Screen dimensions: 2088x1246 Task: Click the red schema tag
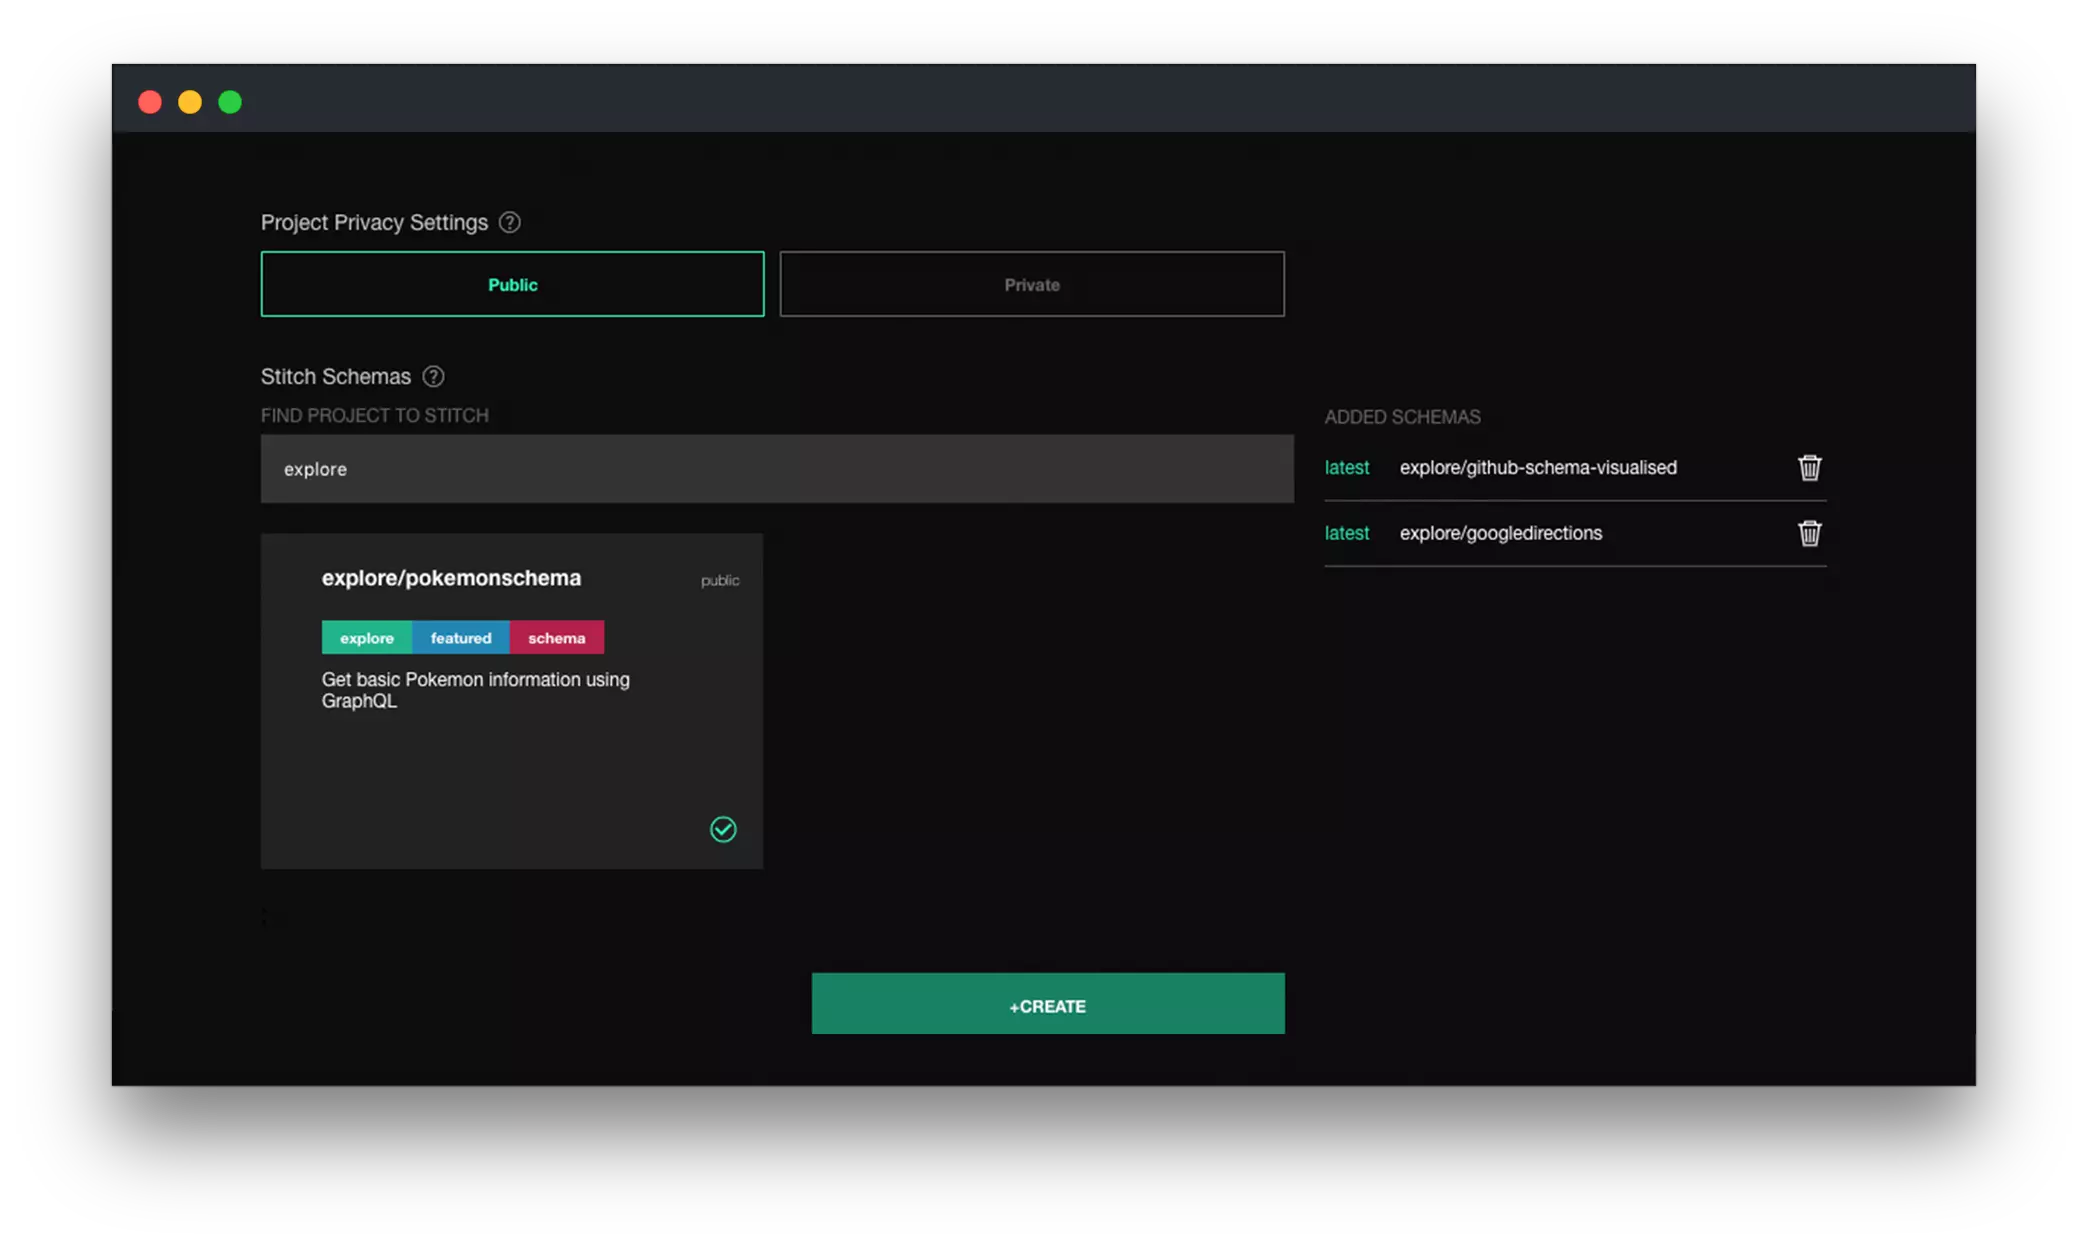(x=557, y=637)
